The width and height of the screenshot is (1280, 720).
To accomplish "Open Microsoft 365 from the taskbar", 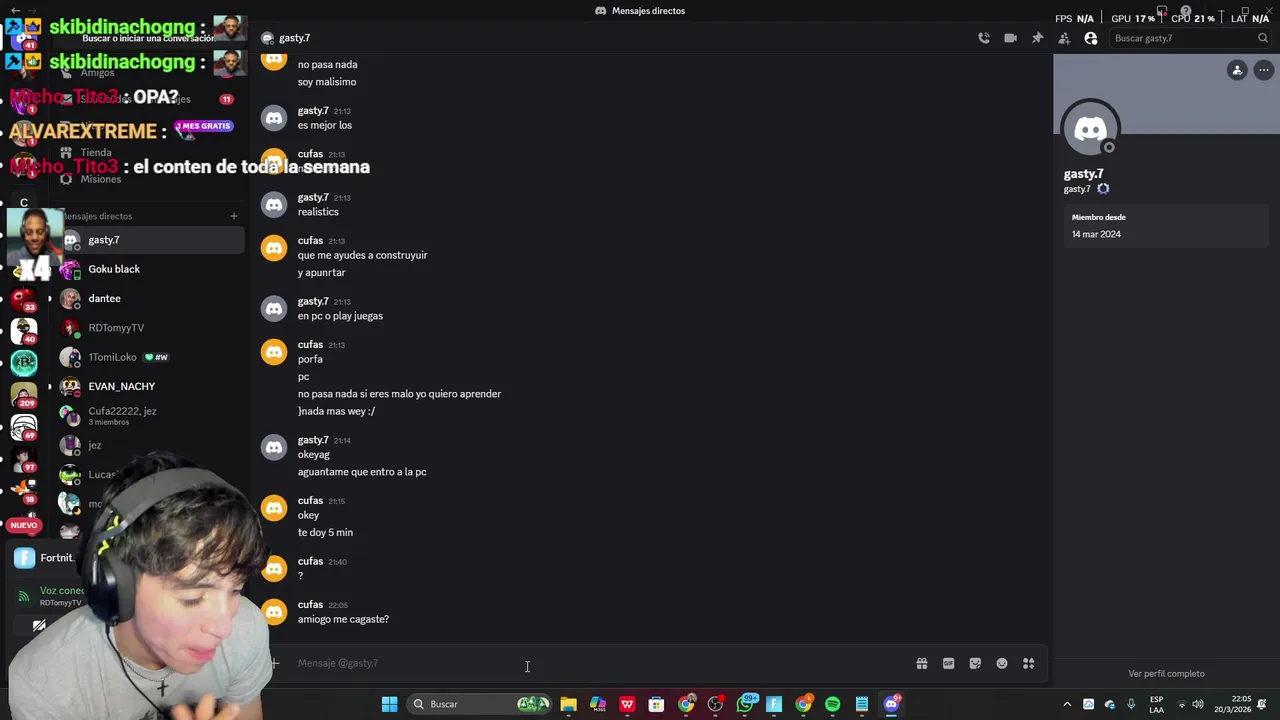I will (598, 704).
